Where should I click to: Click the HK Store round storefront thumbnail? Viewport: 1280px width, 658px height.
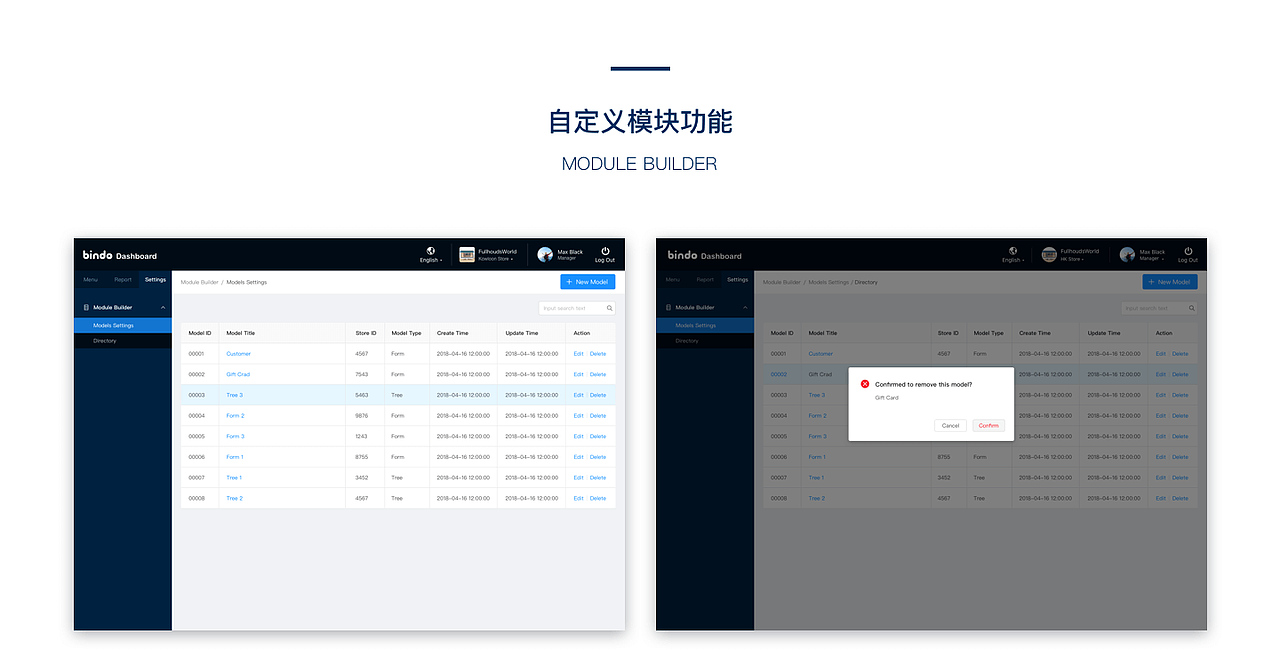coord(1049,255)
